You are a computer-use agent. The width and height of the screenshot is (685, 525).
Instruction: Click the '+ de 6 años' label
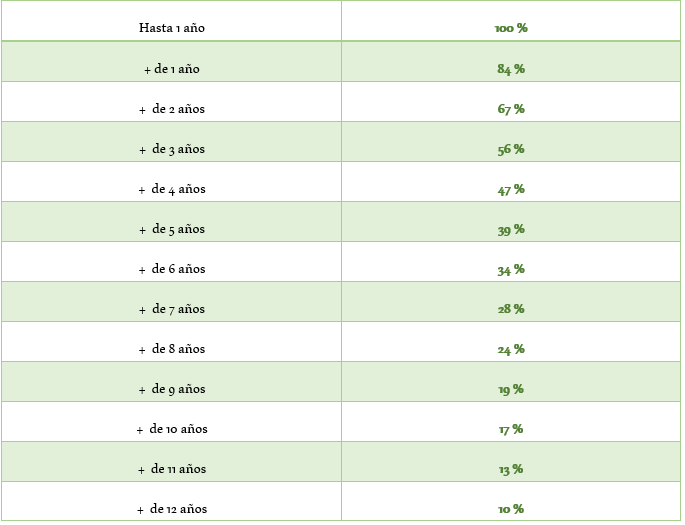pos(171,269)
